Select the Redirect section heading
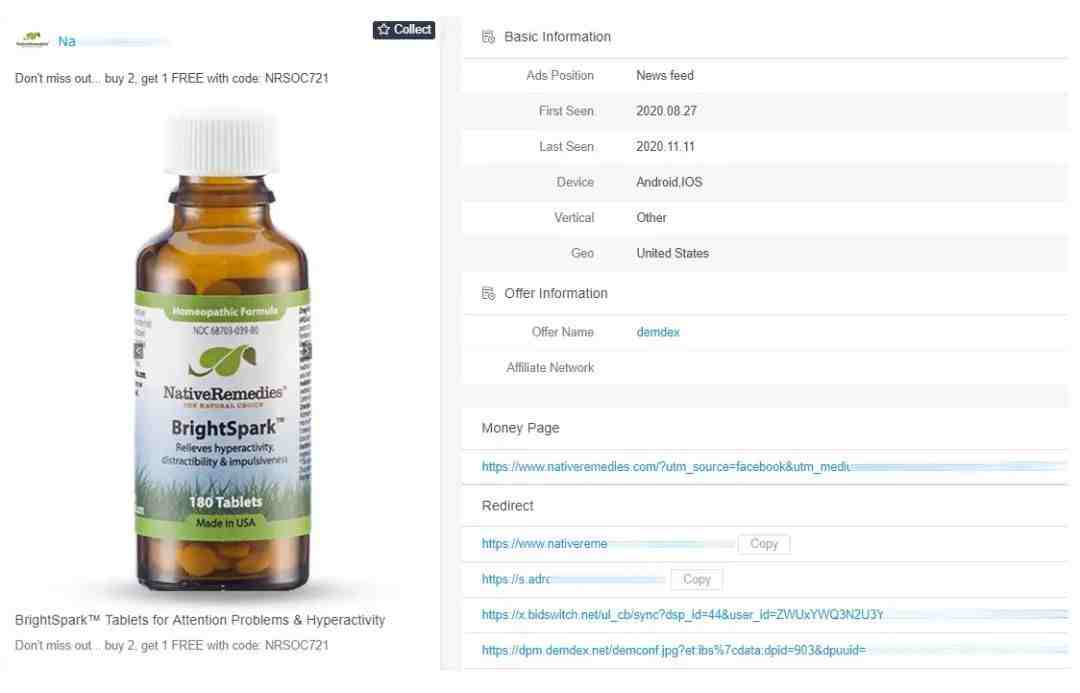The height and width of the screenshot is (693, 1080). tap(507, 506)
